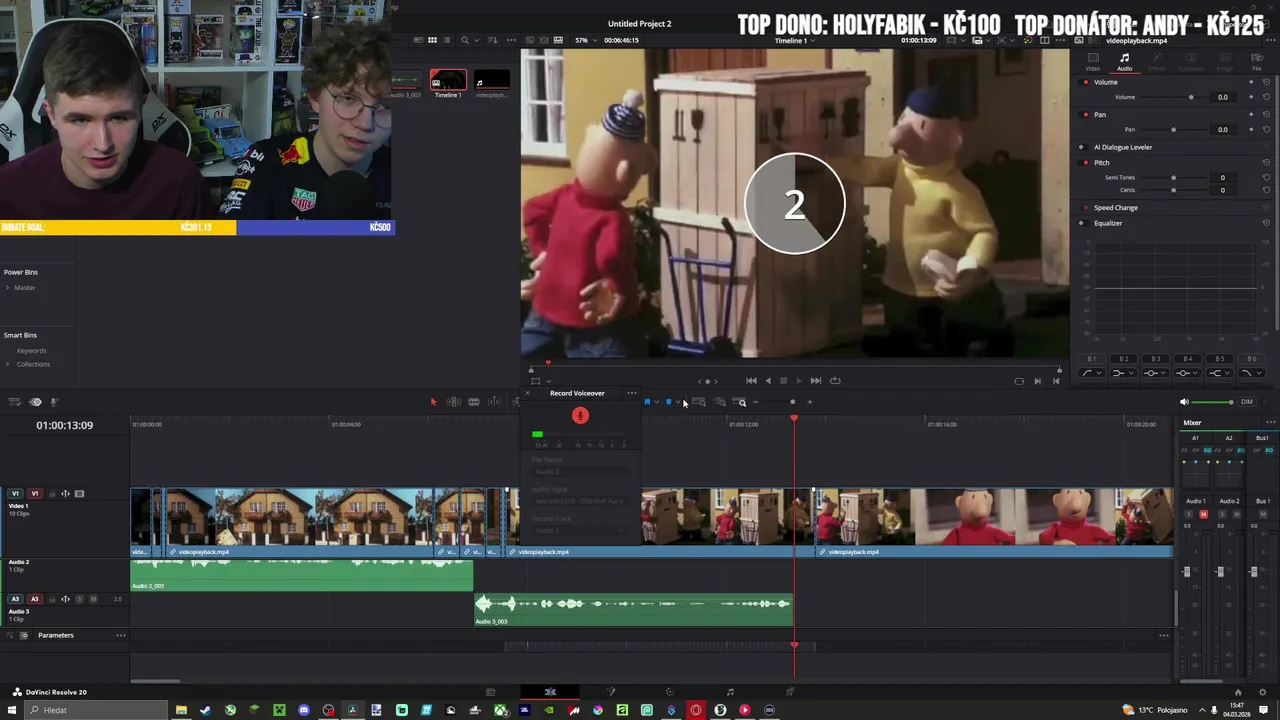Switch inspector to the Audio tab
The height and width of the screenshot is (720, 1280).
pos(1124,62)
